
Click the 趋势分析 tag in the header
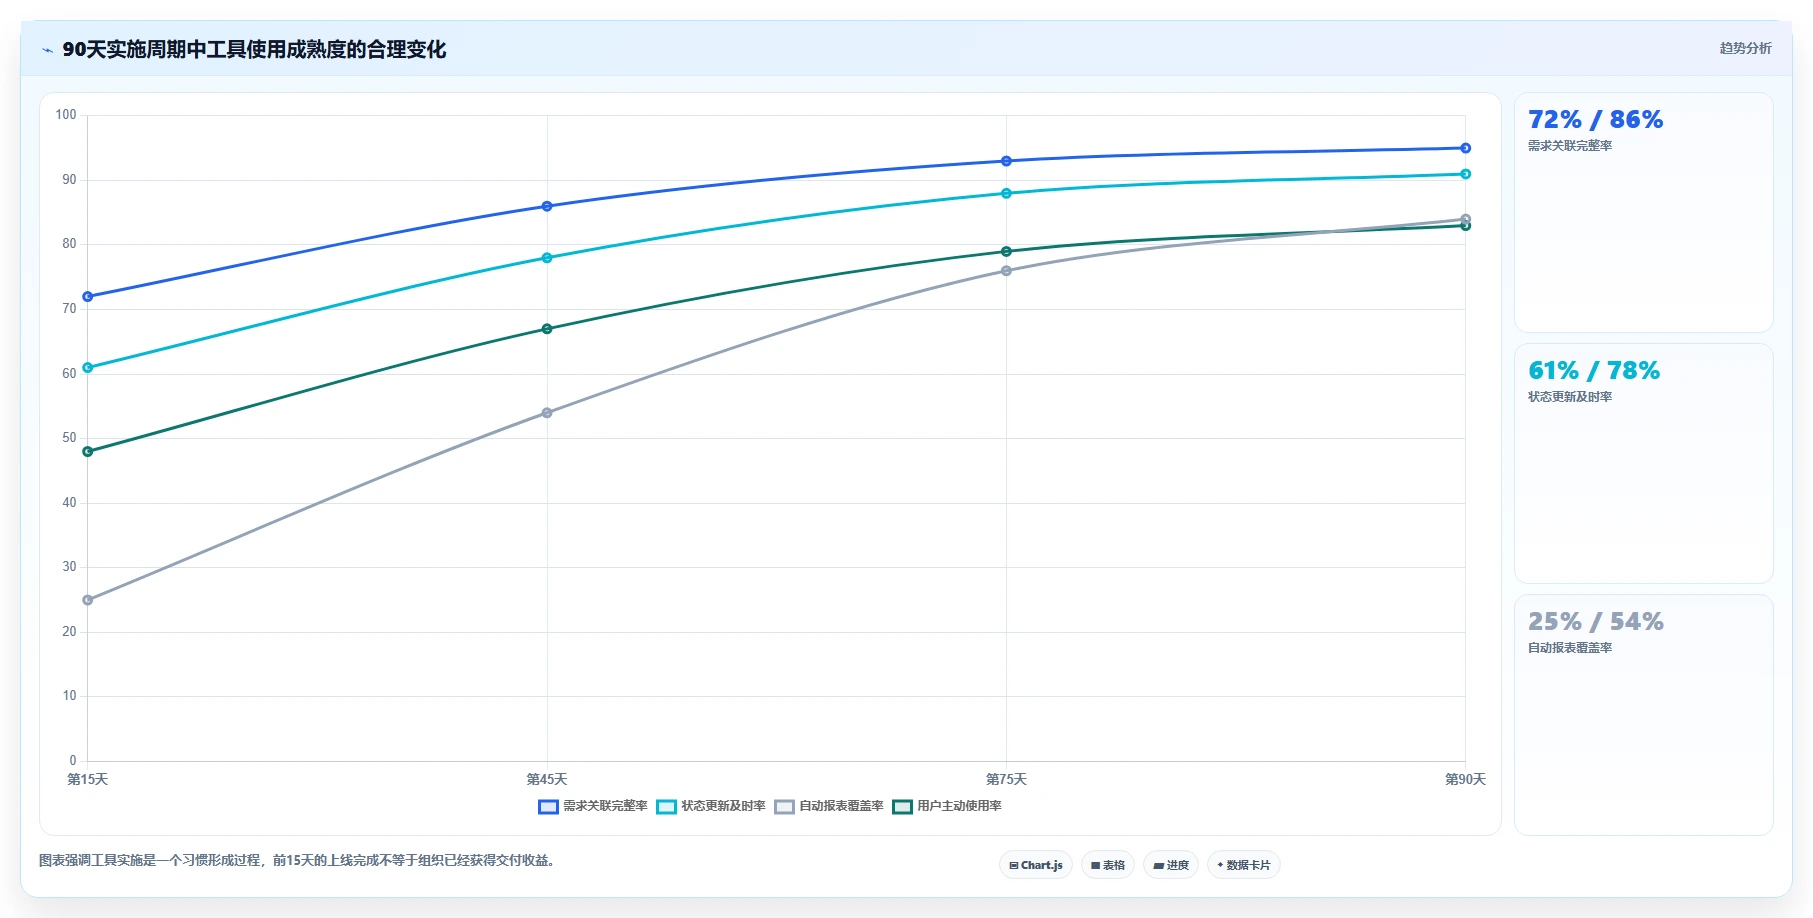(1745, 48)
